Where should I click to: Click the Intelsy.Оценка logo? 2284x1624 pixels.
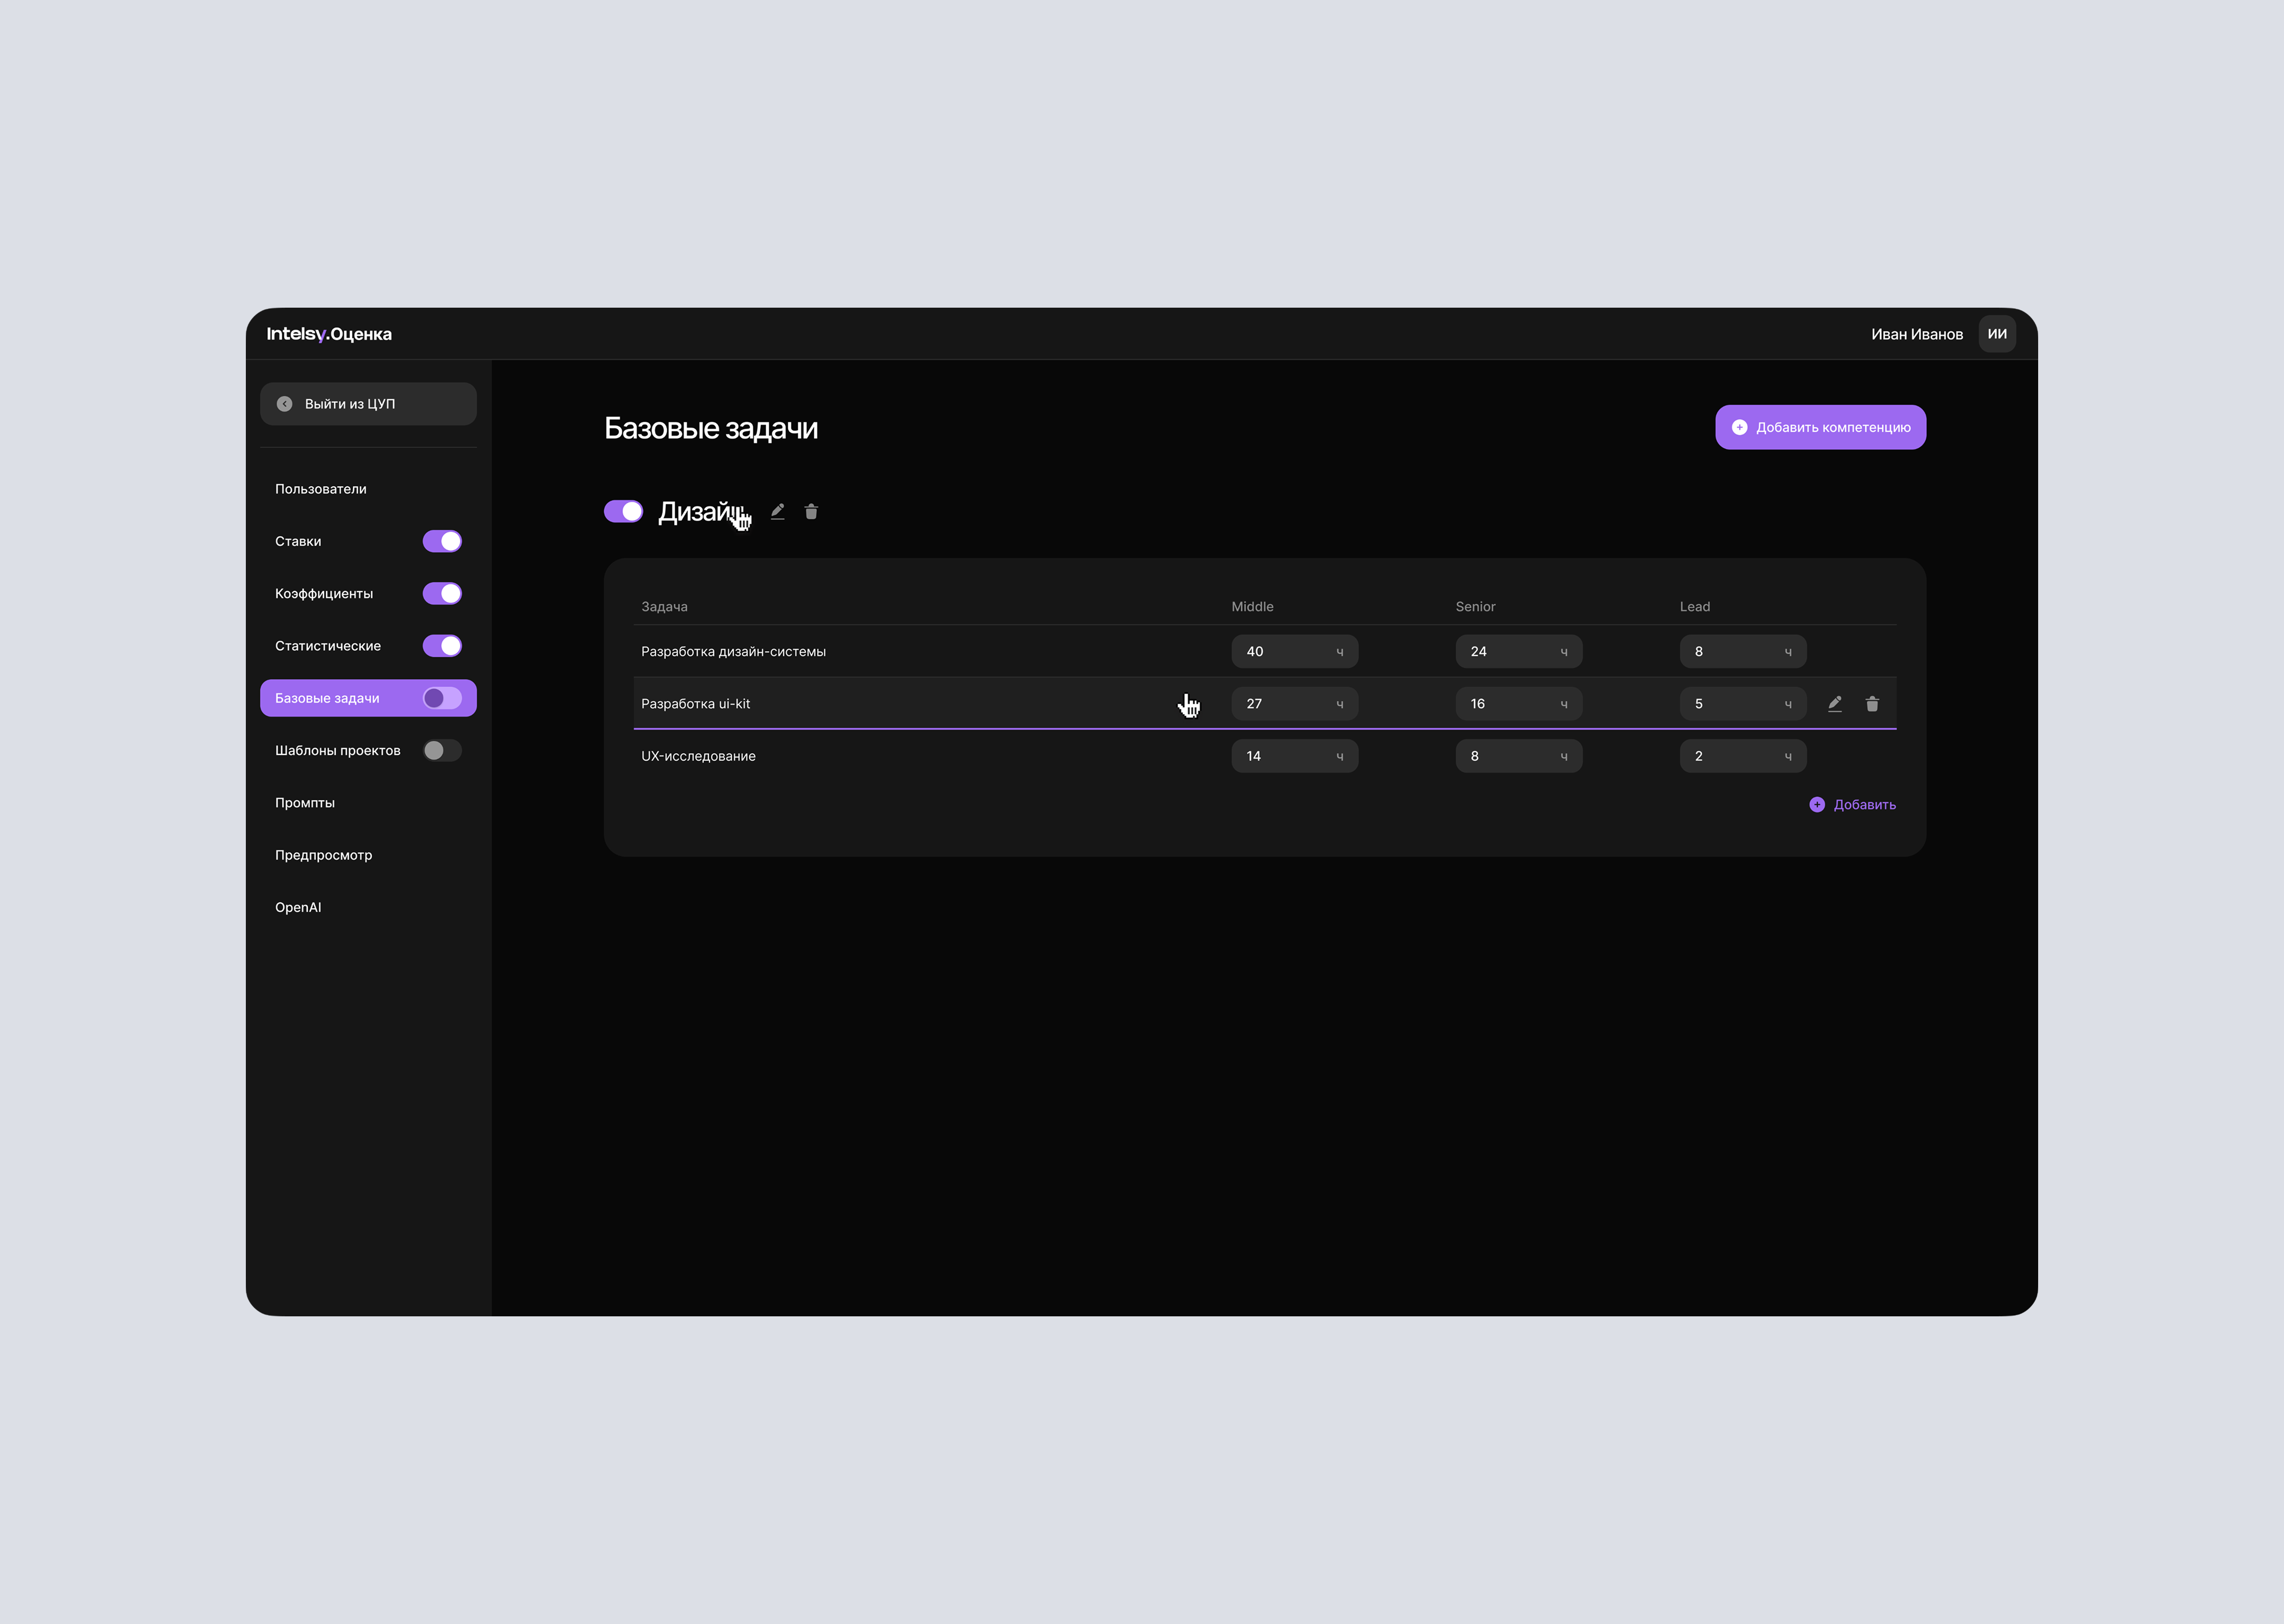[x=329, y=334]
